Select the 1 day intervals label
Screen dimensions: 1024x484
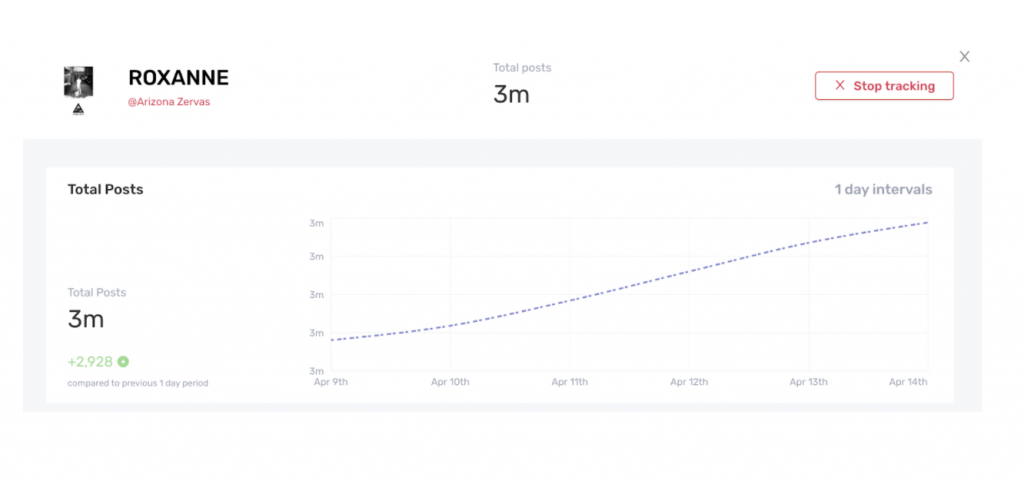[x=884, y=189]
